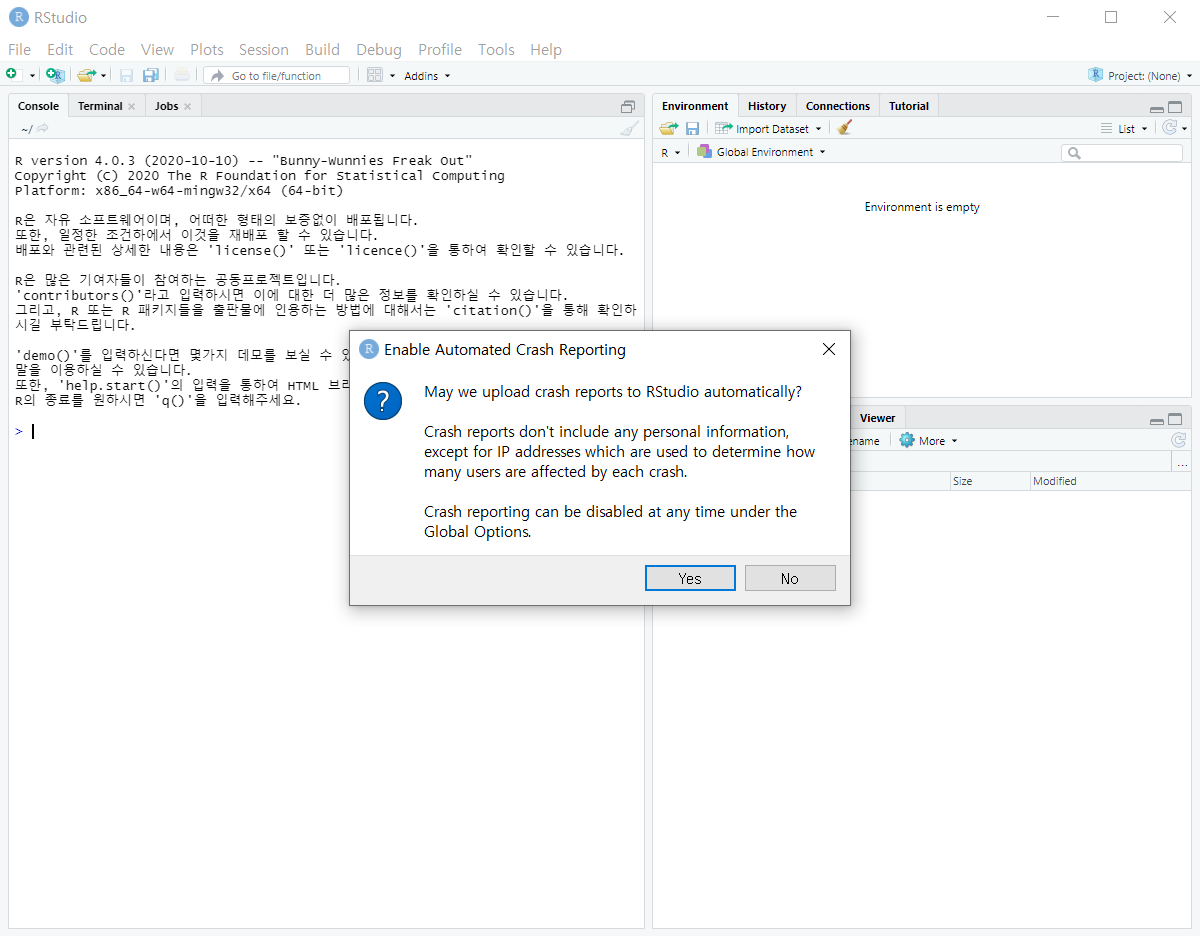Viewport: 1200px width, 936px height.
Task: Minimize the Viewer pane
Action: (1157, 420)
